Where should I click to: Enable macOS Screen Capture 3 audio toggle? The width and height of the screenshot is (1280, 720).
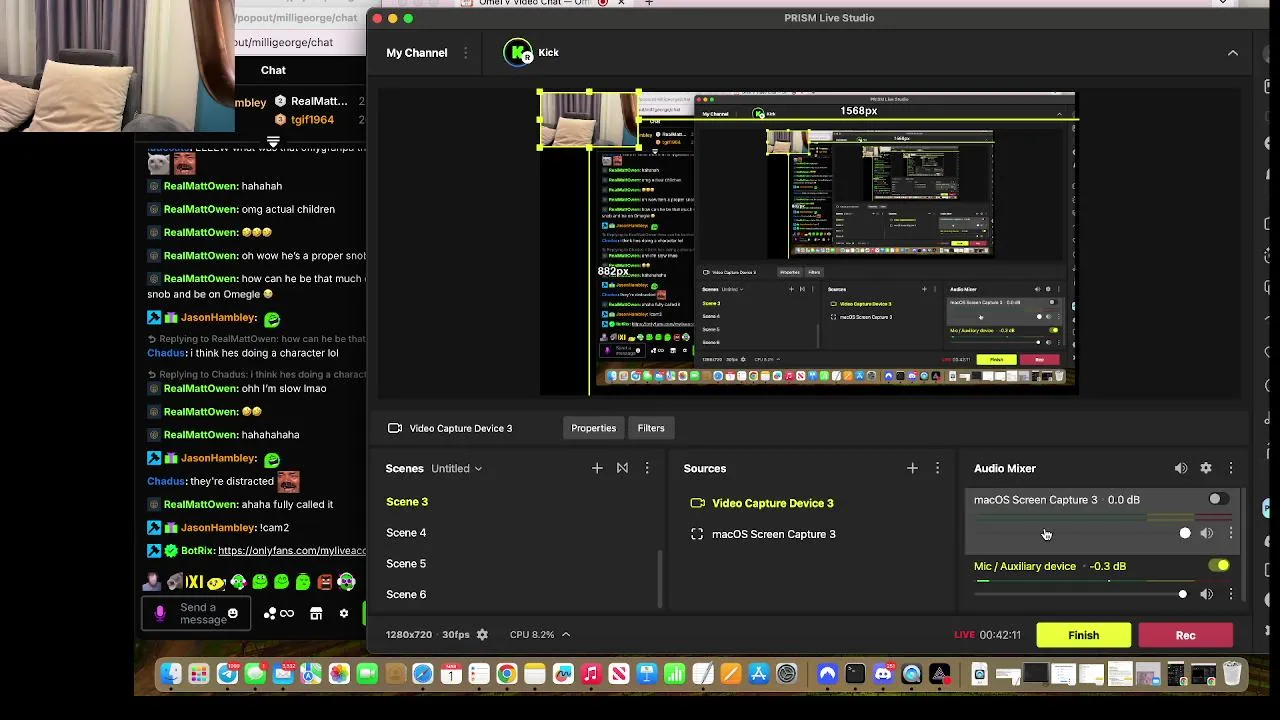coord(1217,500)
